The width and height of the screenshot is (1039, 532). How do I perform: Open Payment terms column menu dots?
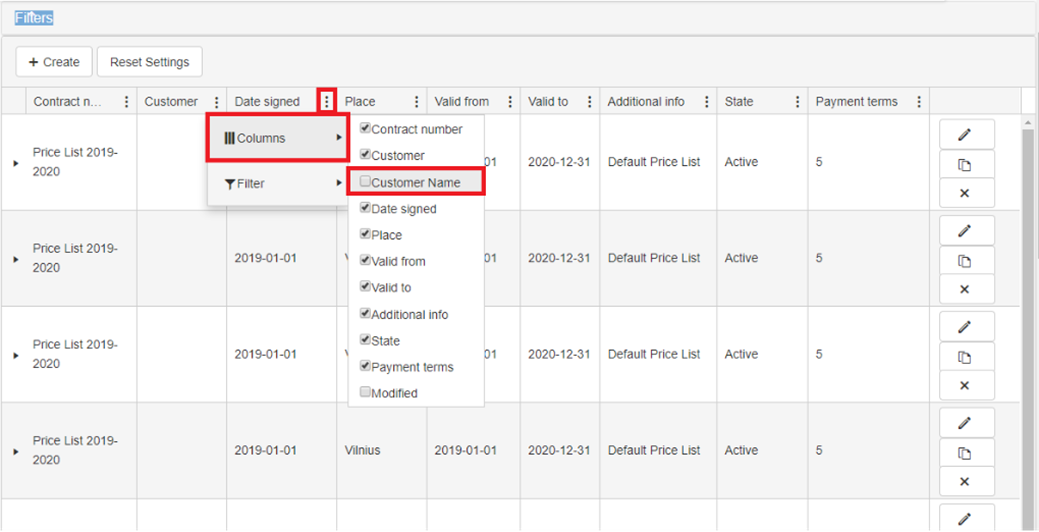click(919, 102)
